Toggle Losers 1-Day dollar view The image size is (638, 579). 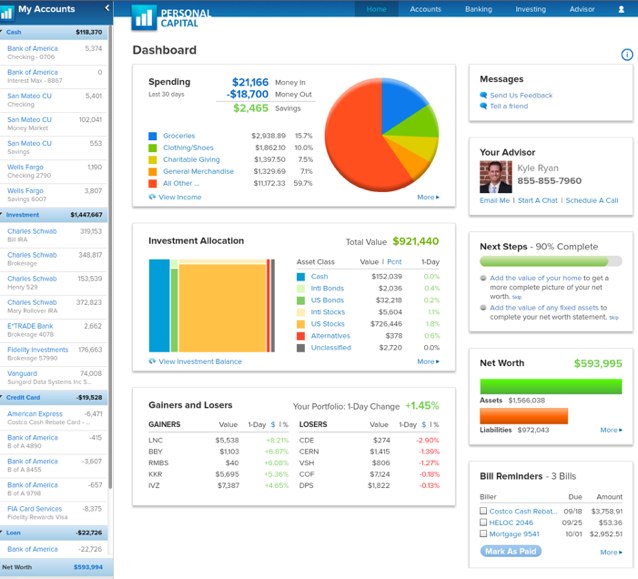point(424,424)
